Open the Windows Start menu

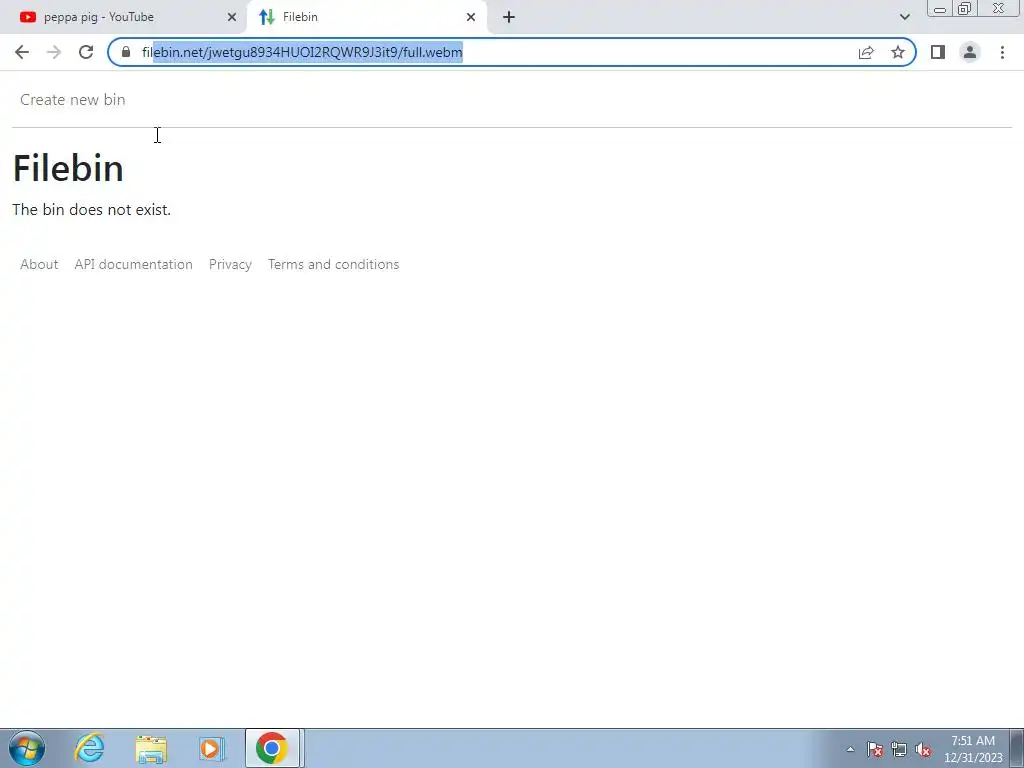point(27,748)
